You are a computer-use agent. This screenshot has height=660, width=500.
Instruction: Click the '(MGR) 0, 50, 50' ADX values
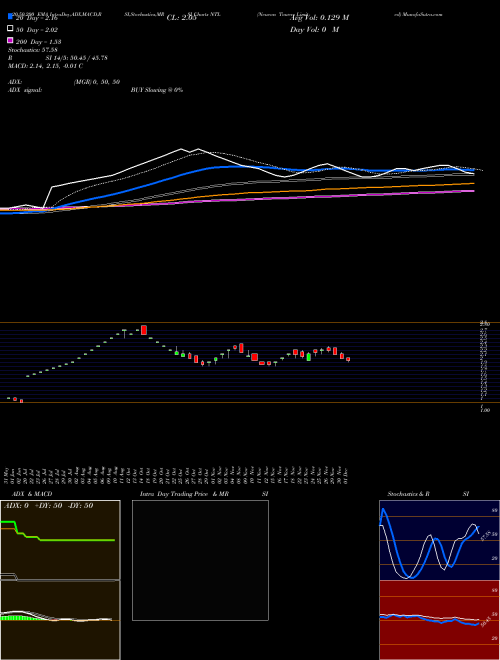coord(97,82)
